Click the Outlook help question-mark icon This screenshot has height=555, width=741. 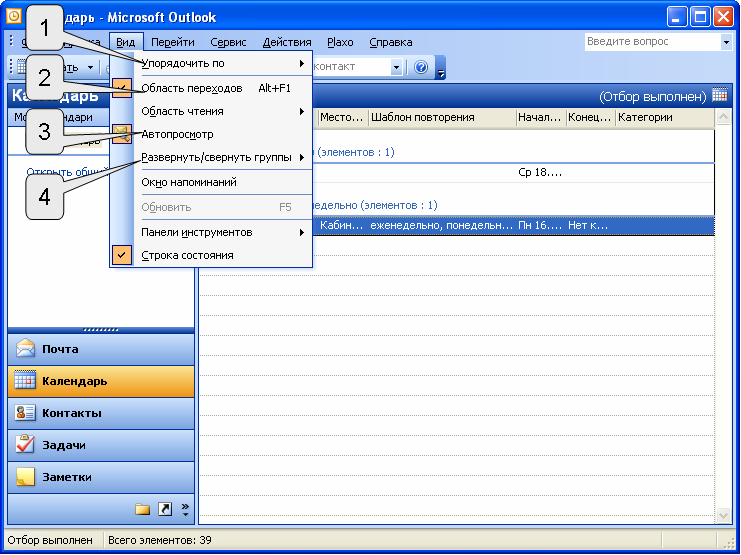coord(421,67)
